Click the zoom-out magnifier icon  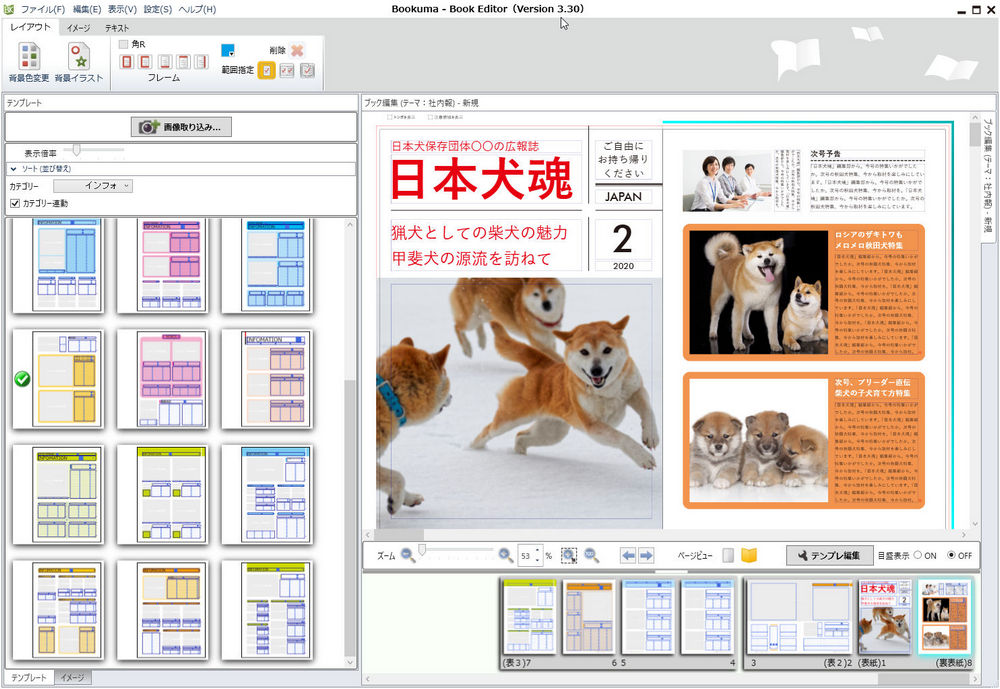(x=404, y=555)
